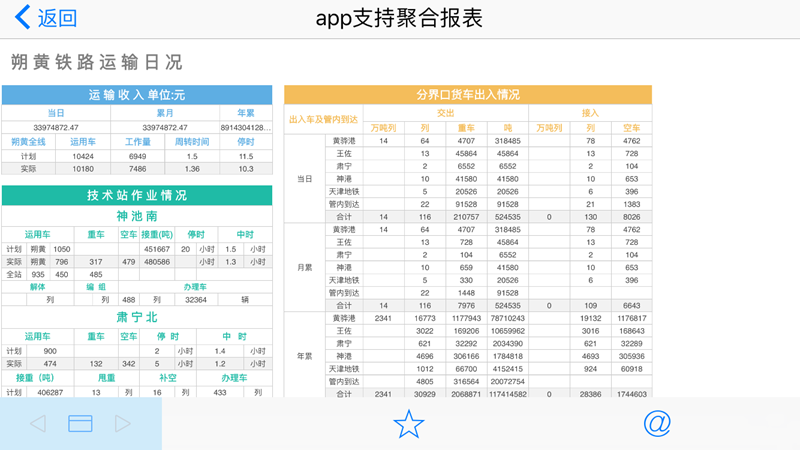Tap the dwell time value 10.3

[x=246, y=169]
